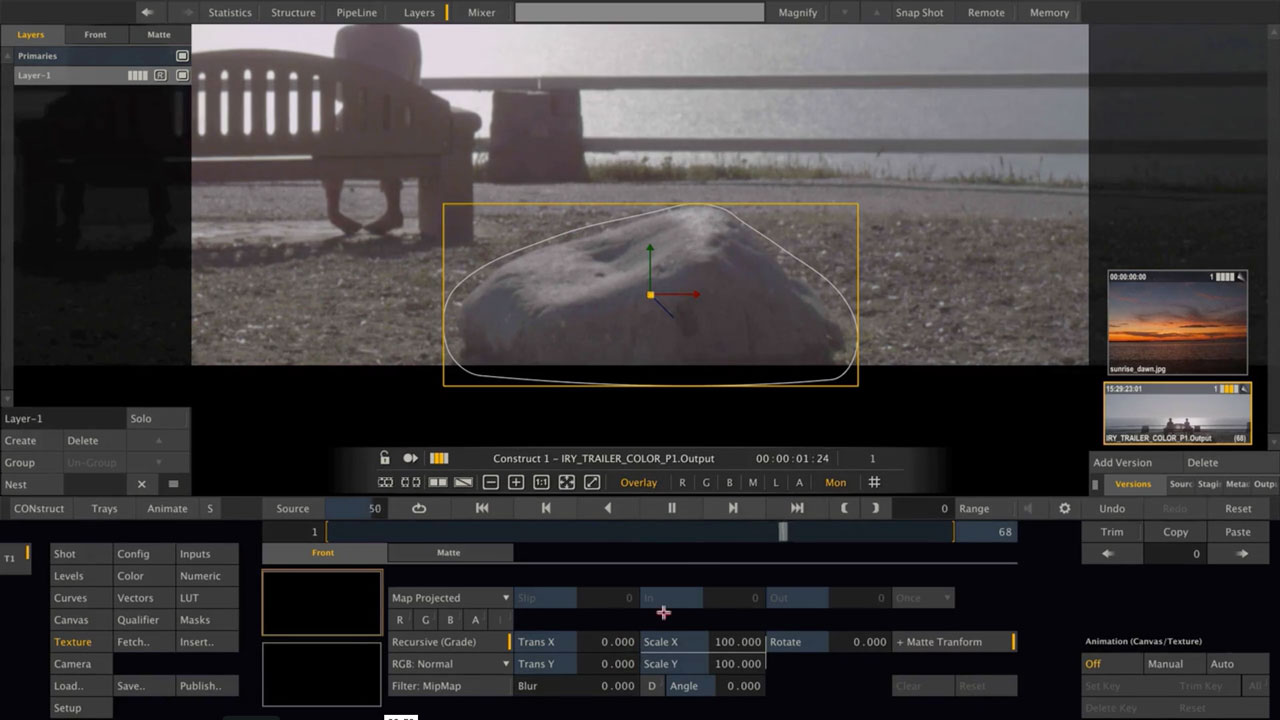Image resolution: width=1280 pixels, height=720 pixels.
Task: Select the dual-frame view icon
Action: tap(411, 482)
